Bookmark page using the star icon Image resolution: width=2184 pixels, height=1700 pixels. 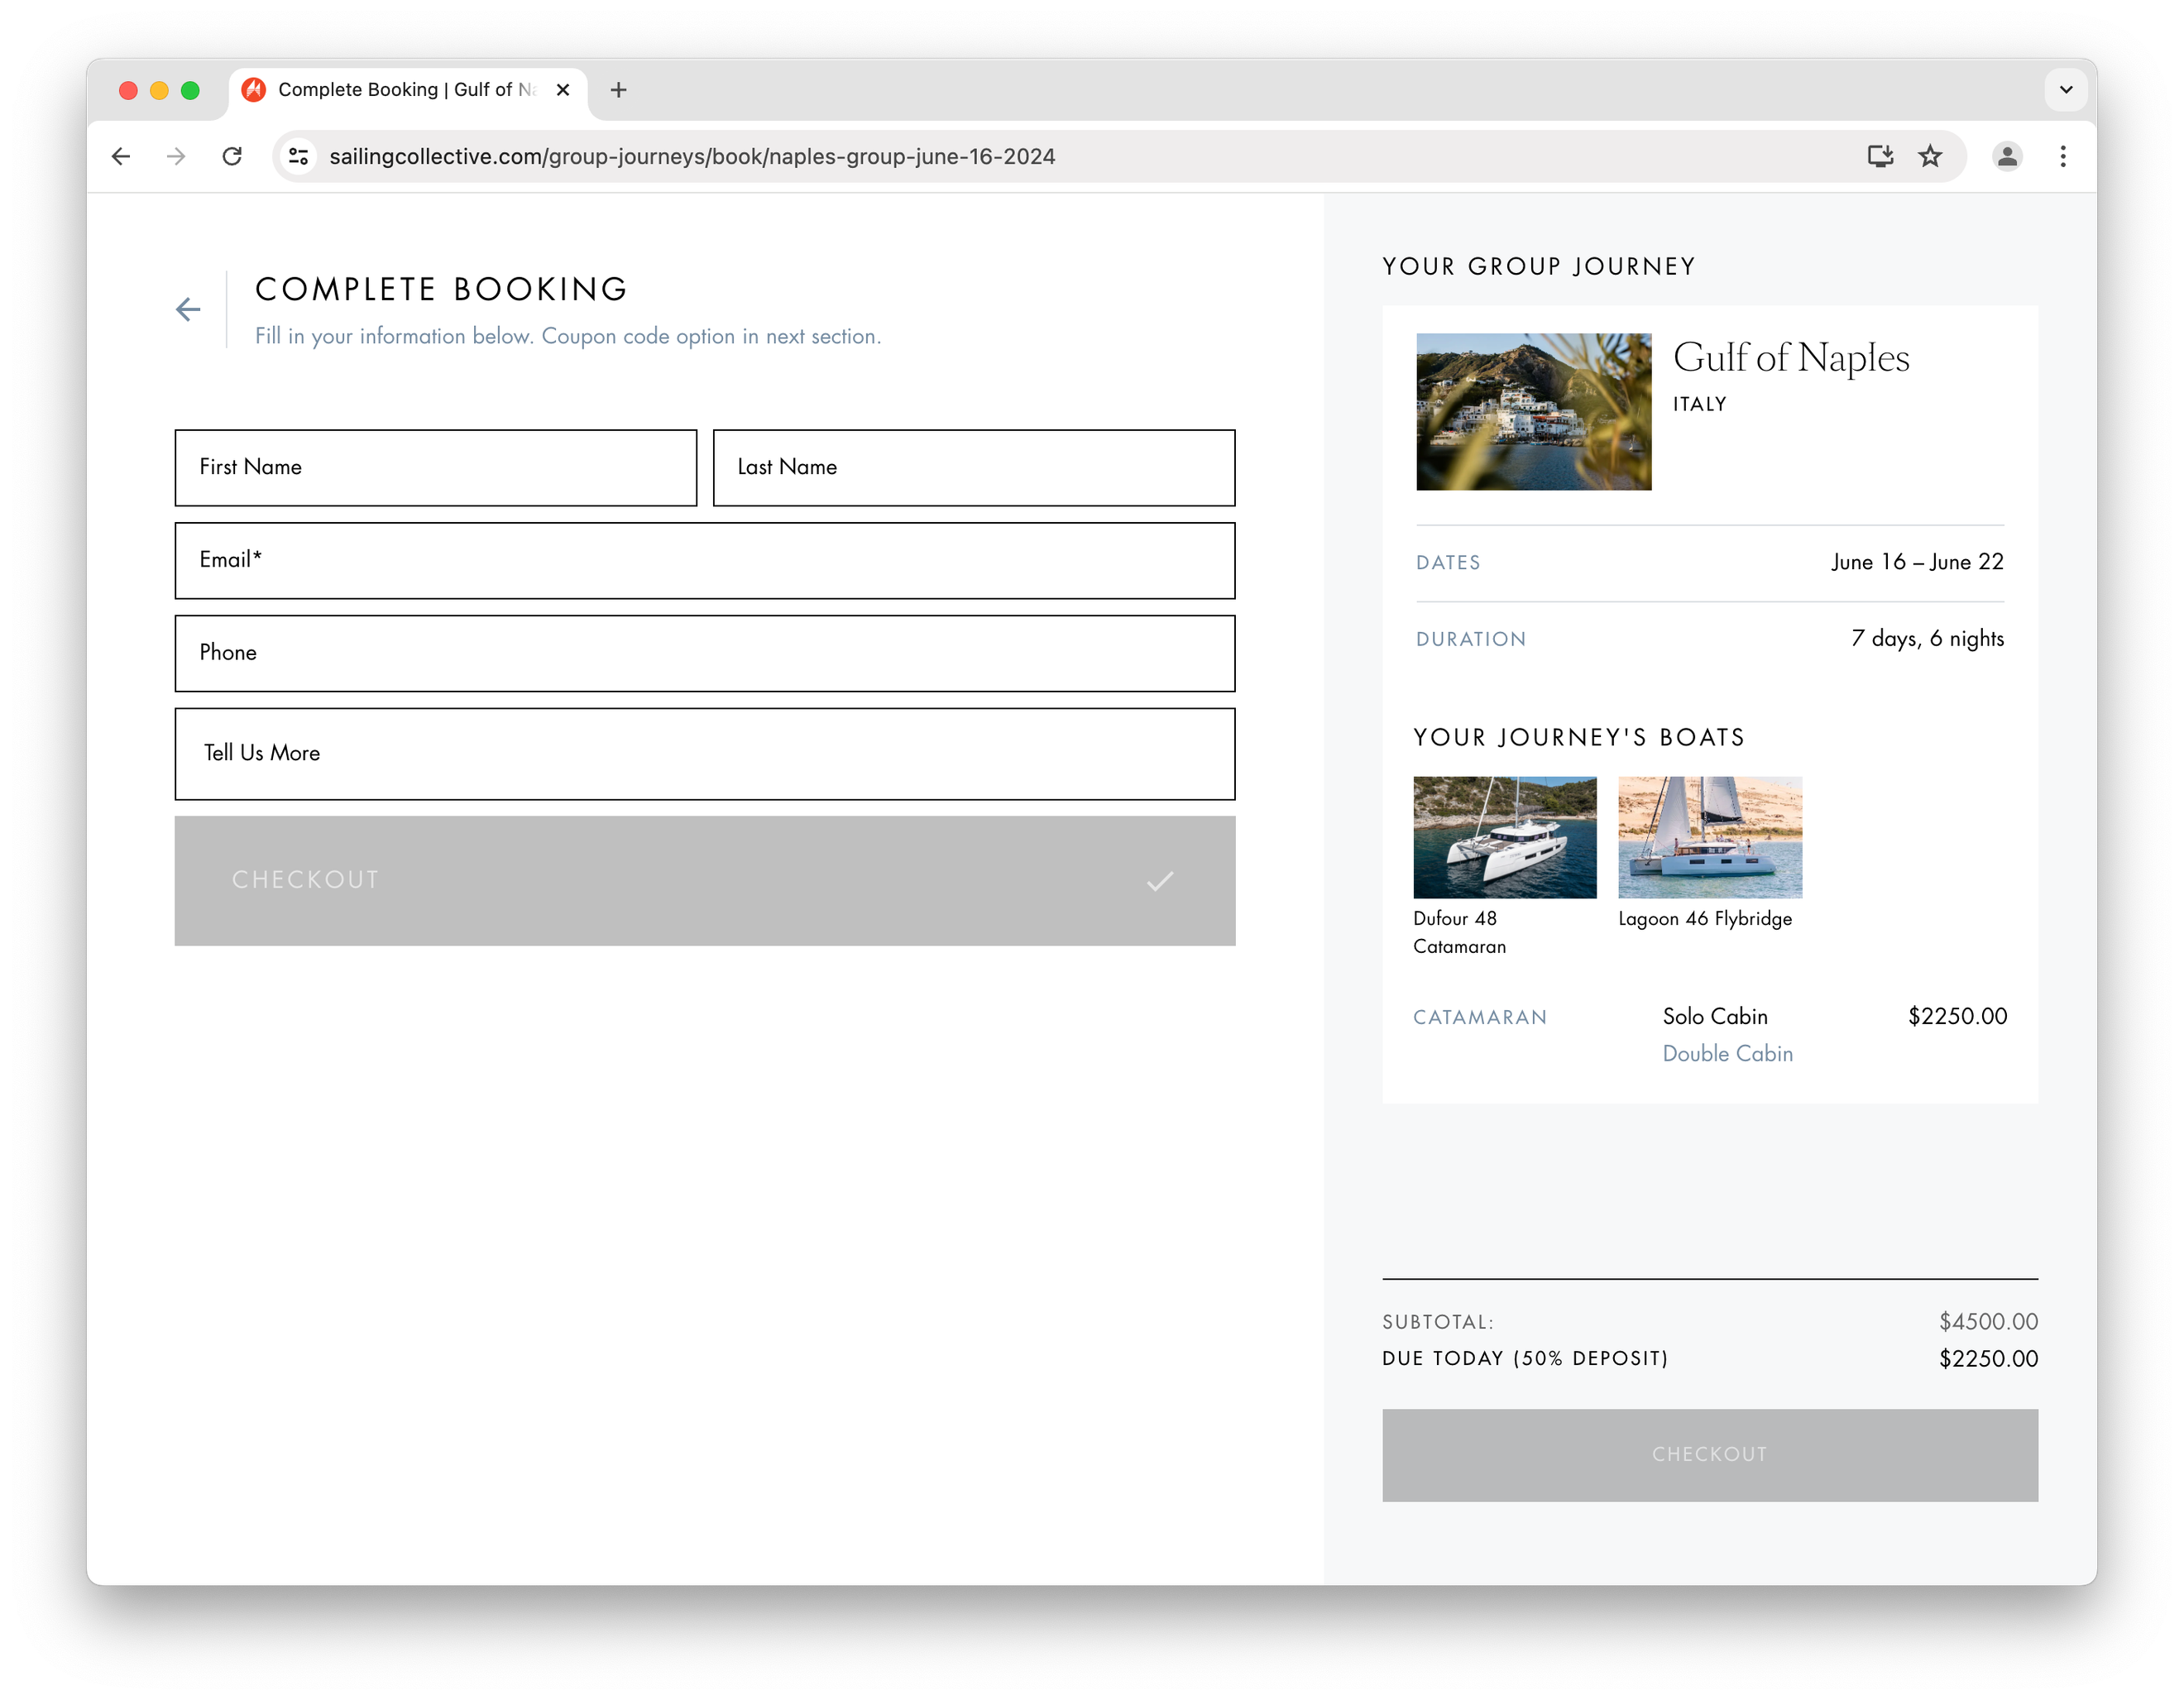[1930, 156]
